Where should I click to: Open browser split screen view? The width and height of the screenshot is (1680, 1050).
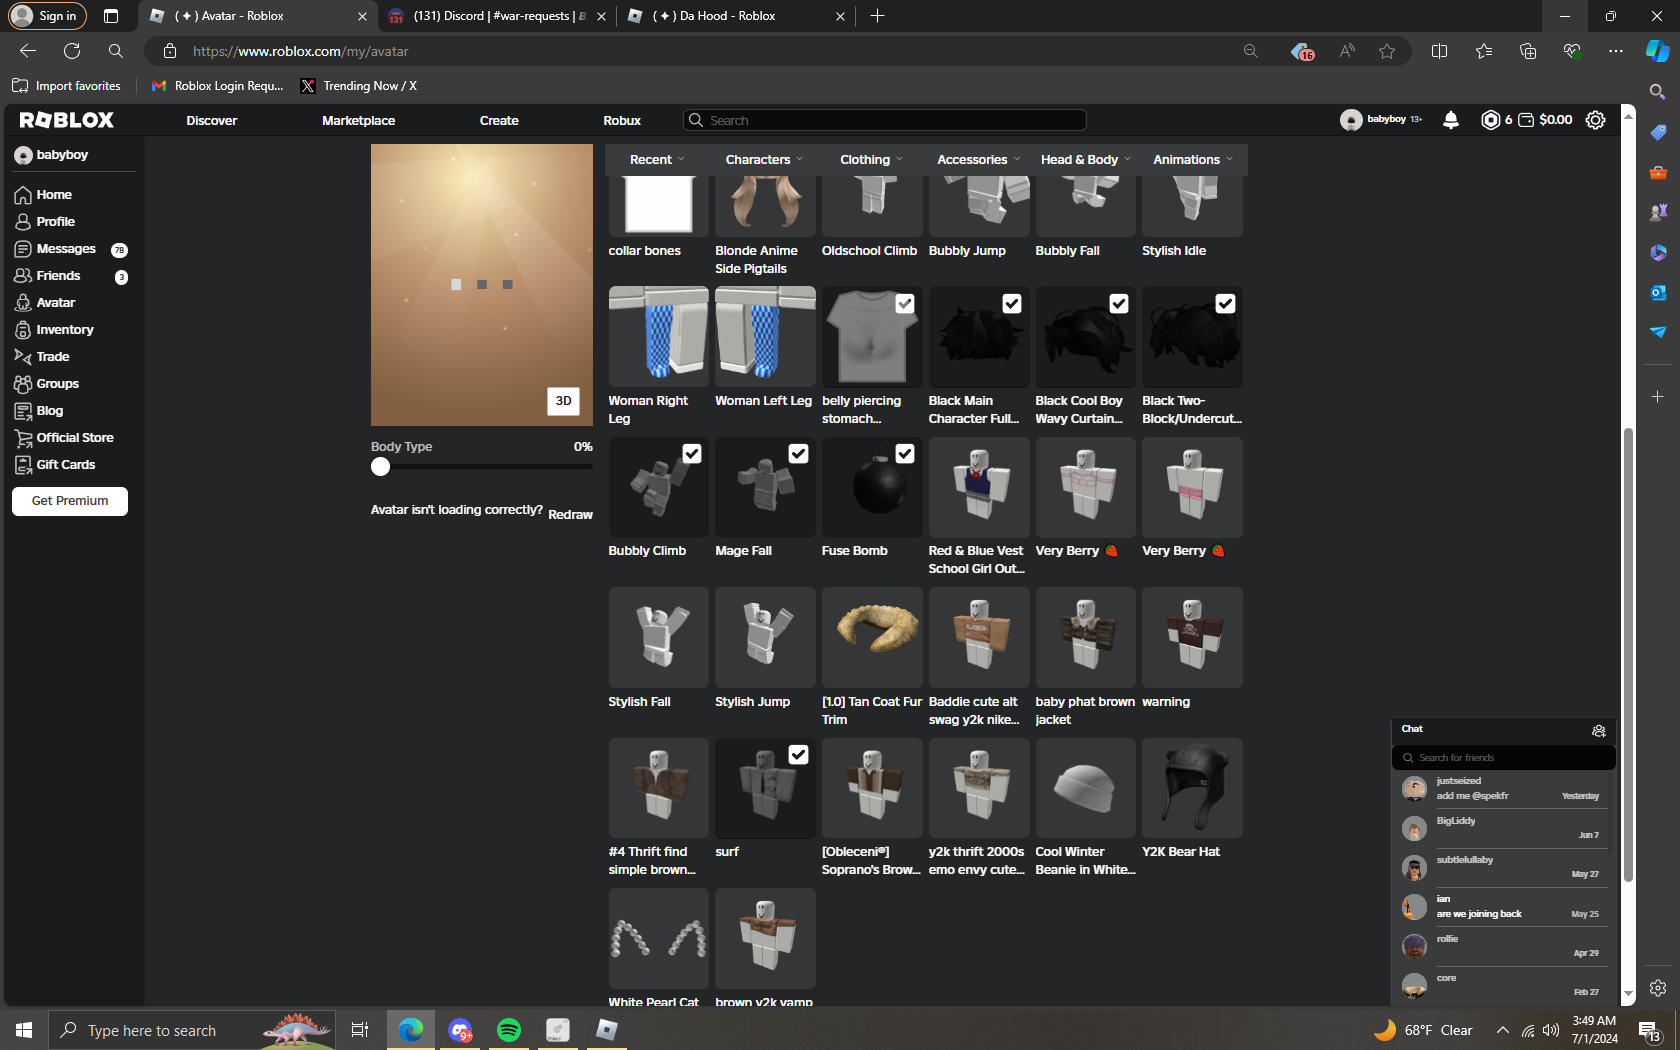[x=1439, y=51]
